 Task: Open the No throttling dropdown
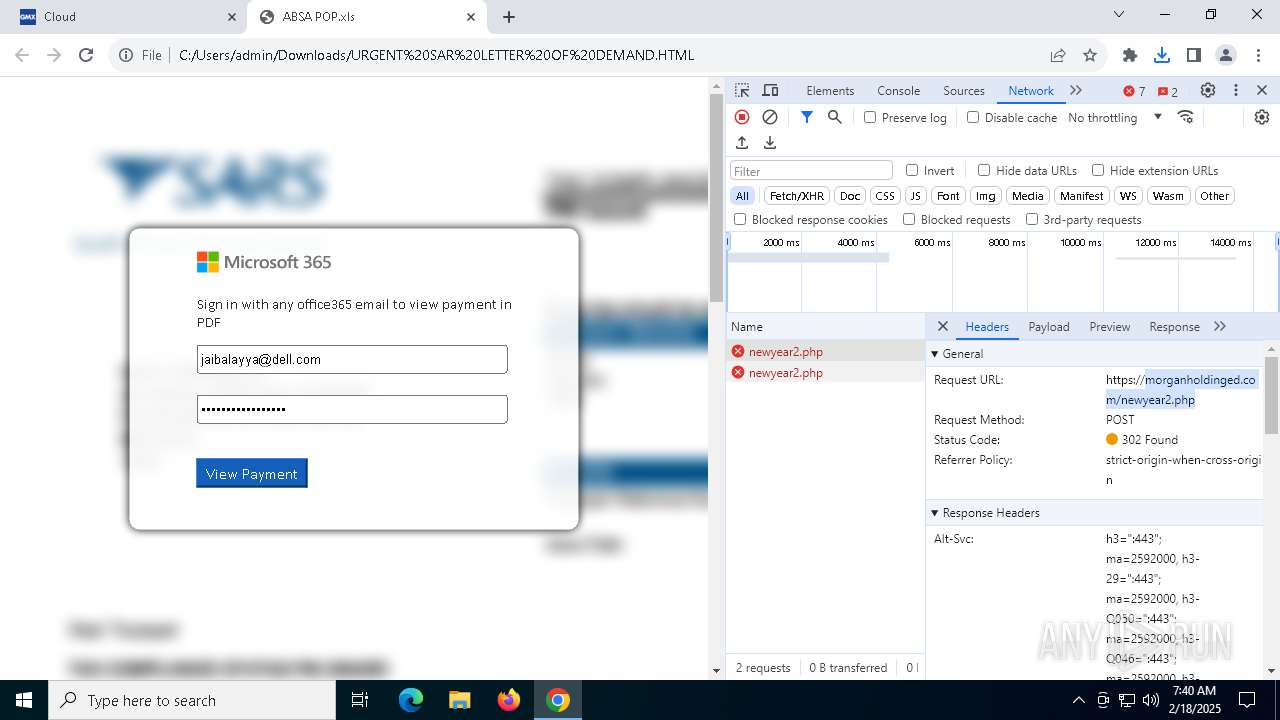[1115, 117]
